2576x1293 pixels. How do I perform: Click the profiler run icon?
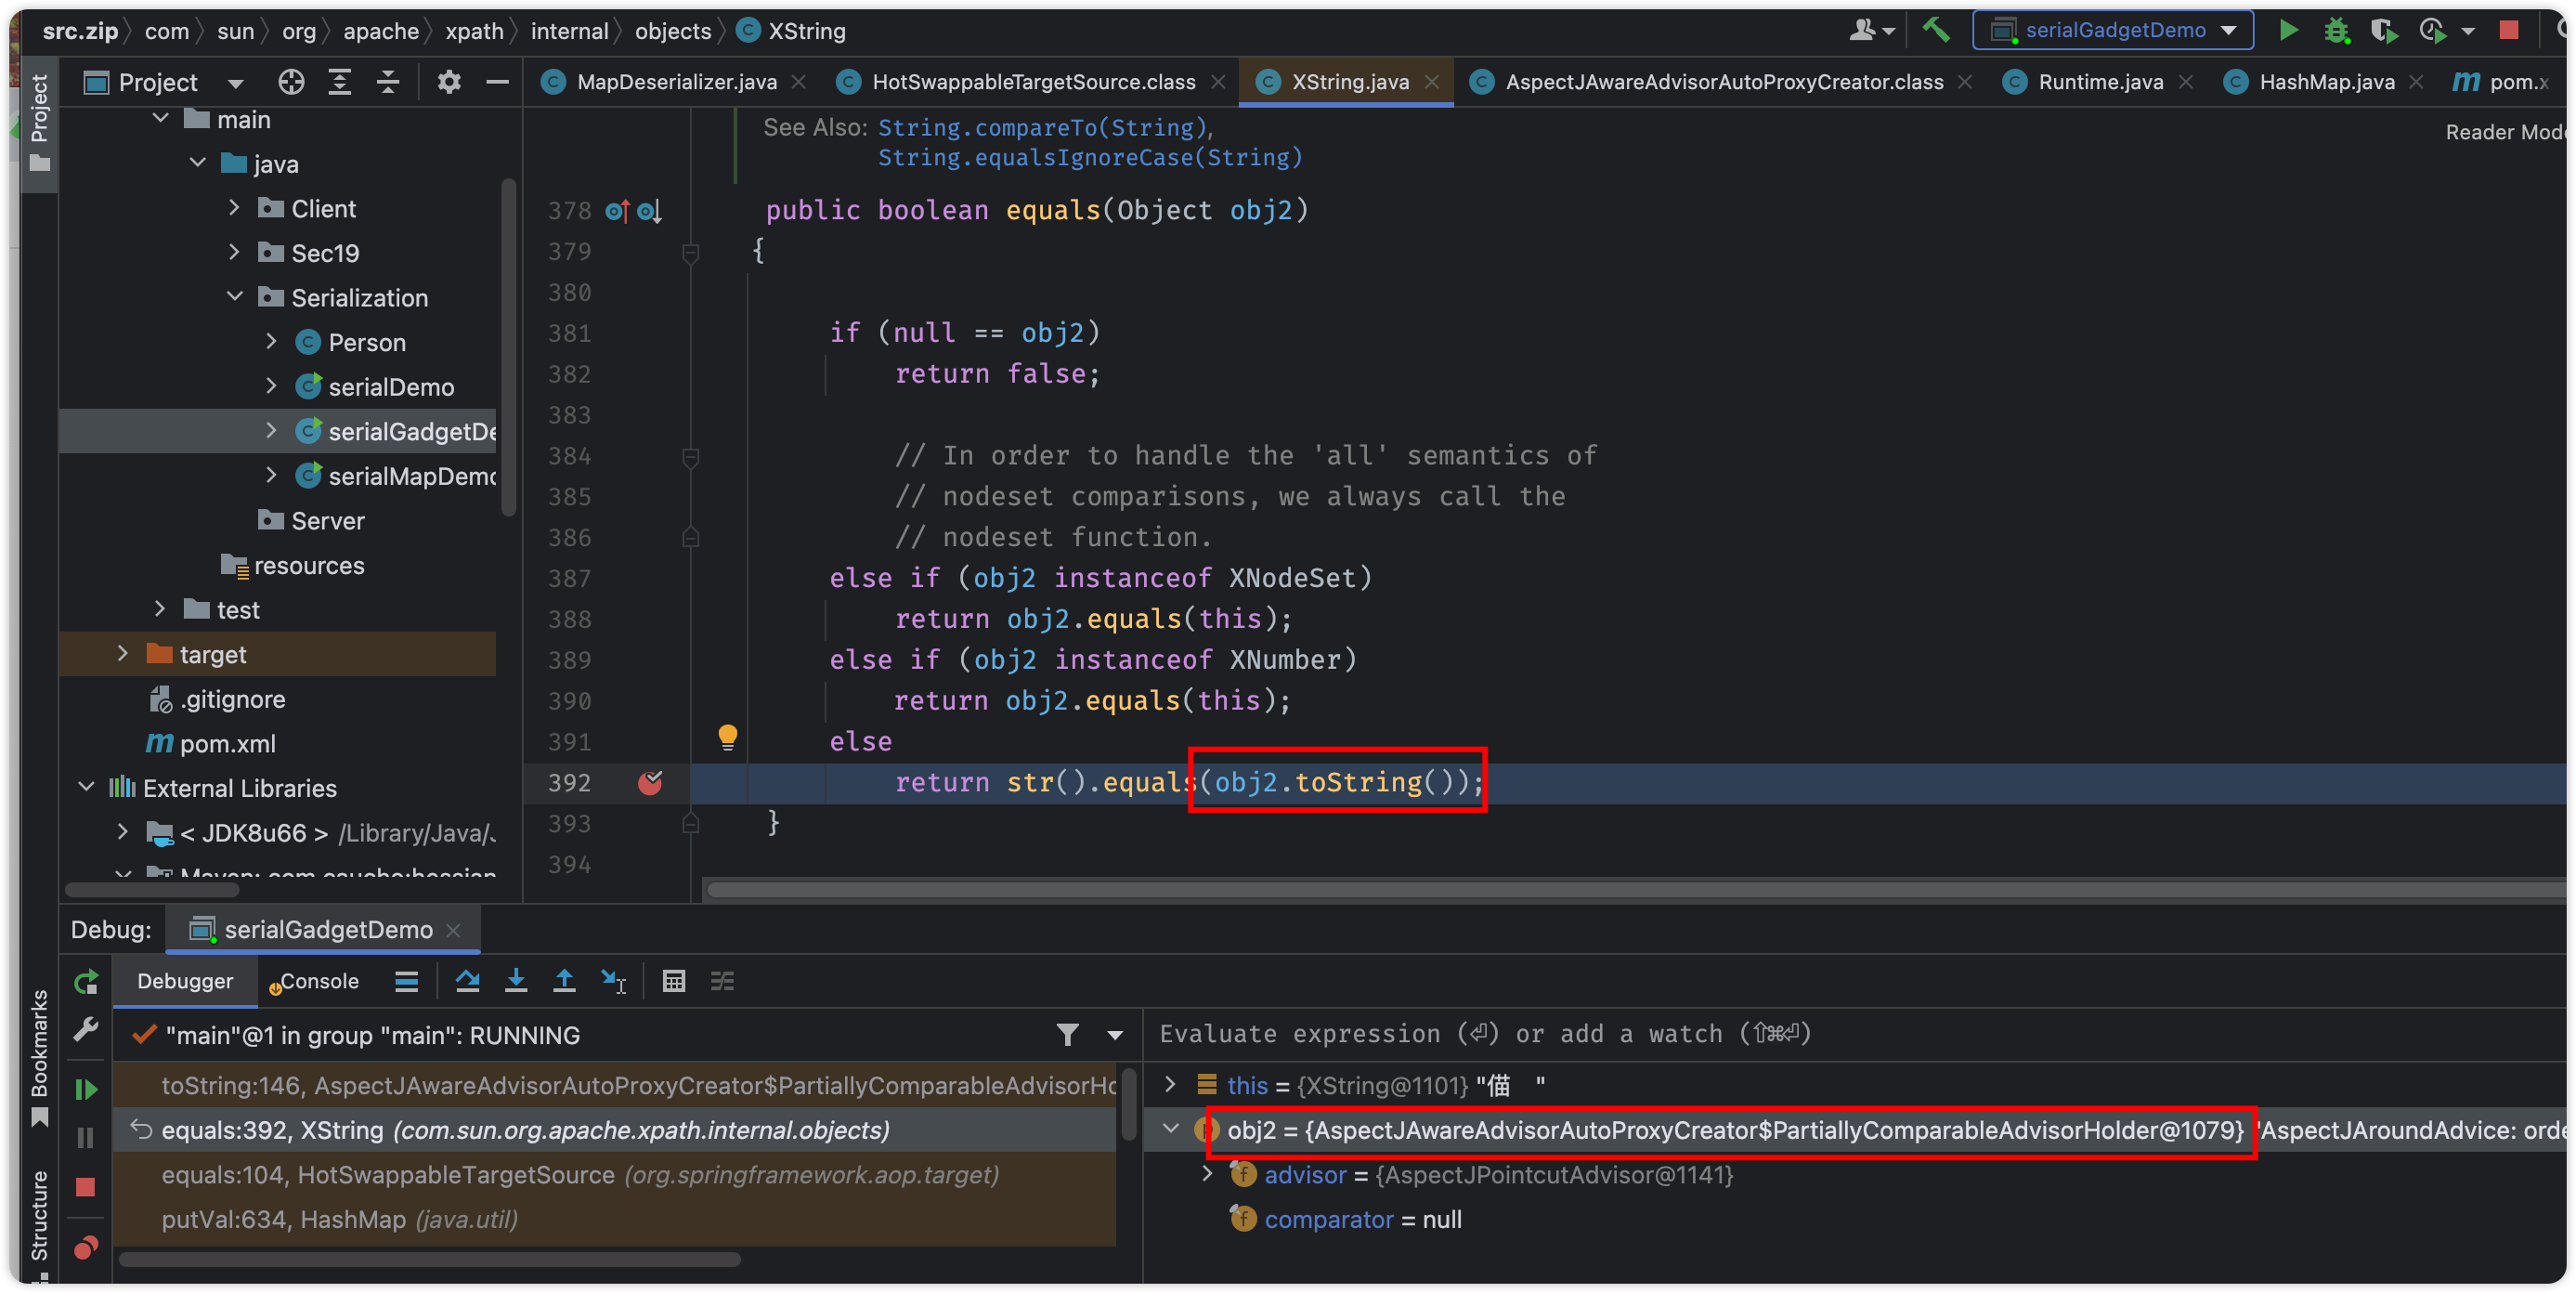coord(2432,30)
